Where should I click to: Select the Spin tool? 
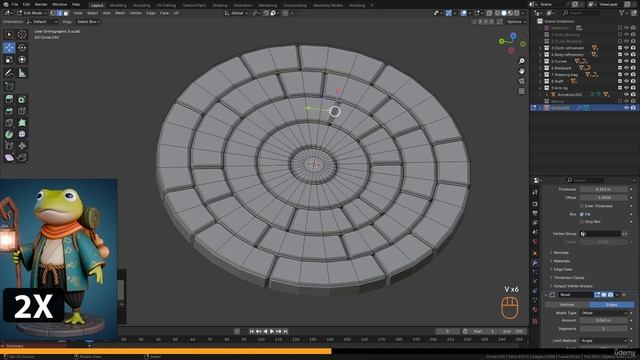(x=9, y=134)
